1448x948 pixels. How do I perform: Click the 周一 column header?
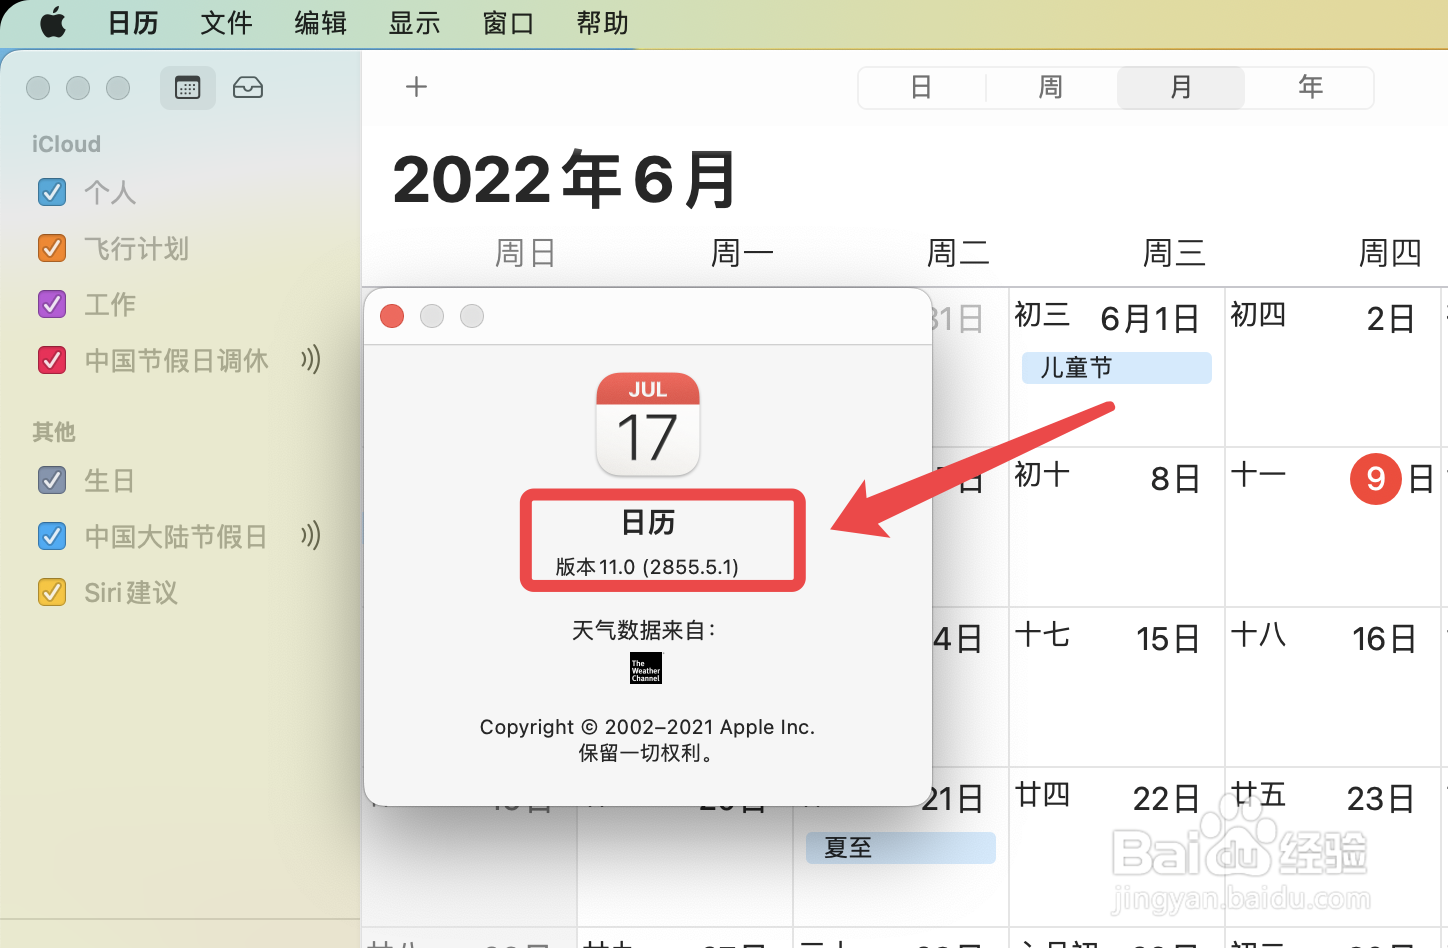pos(742,253)
